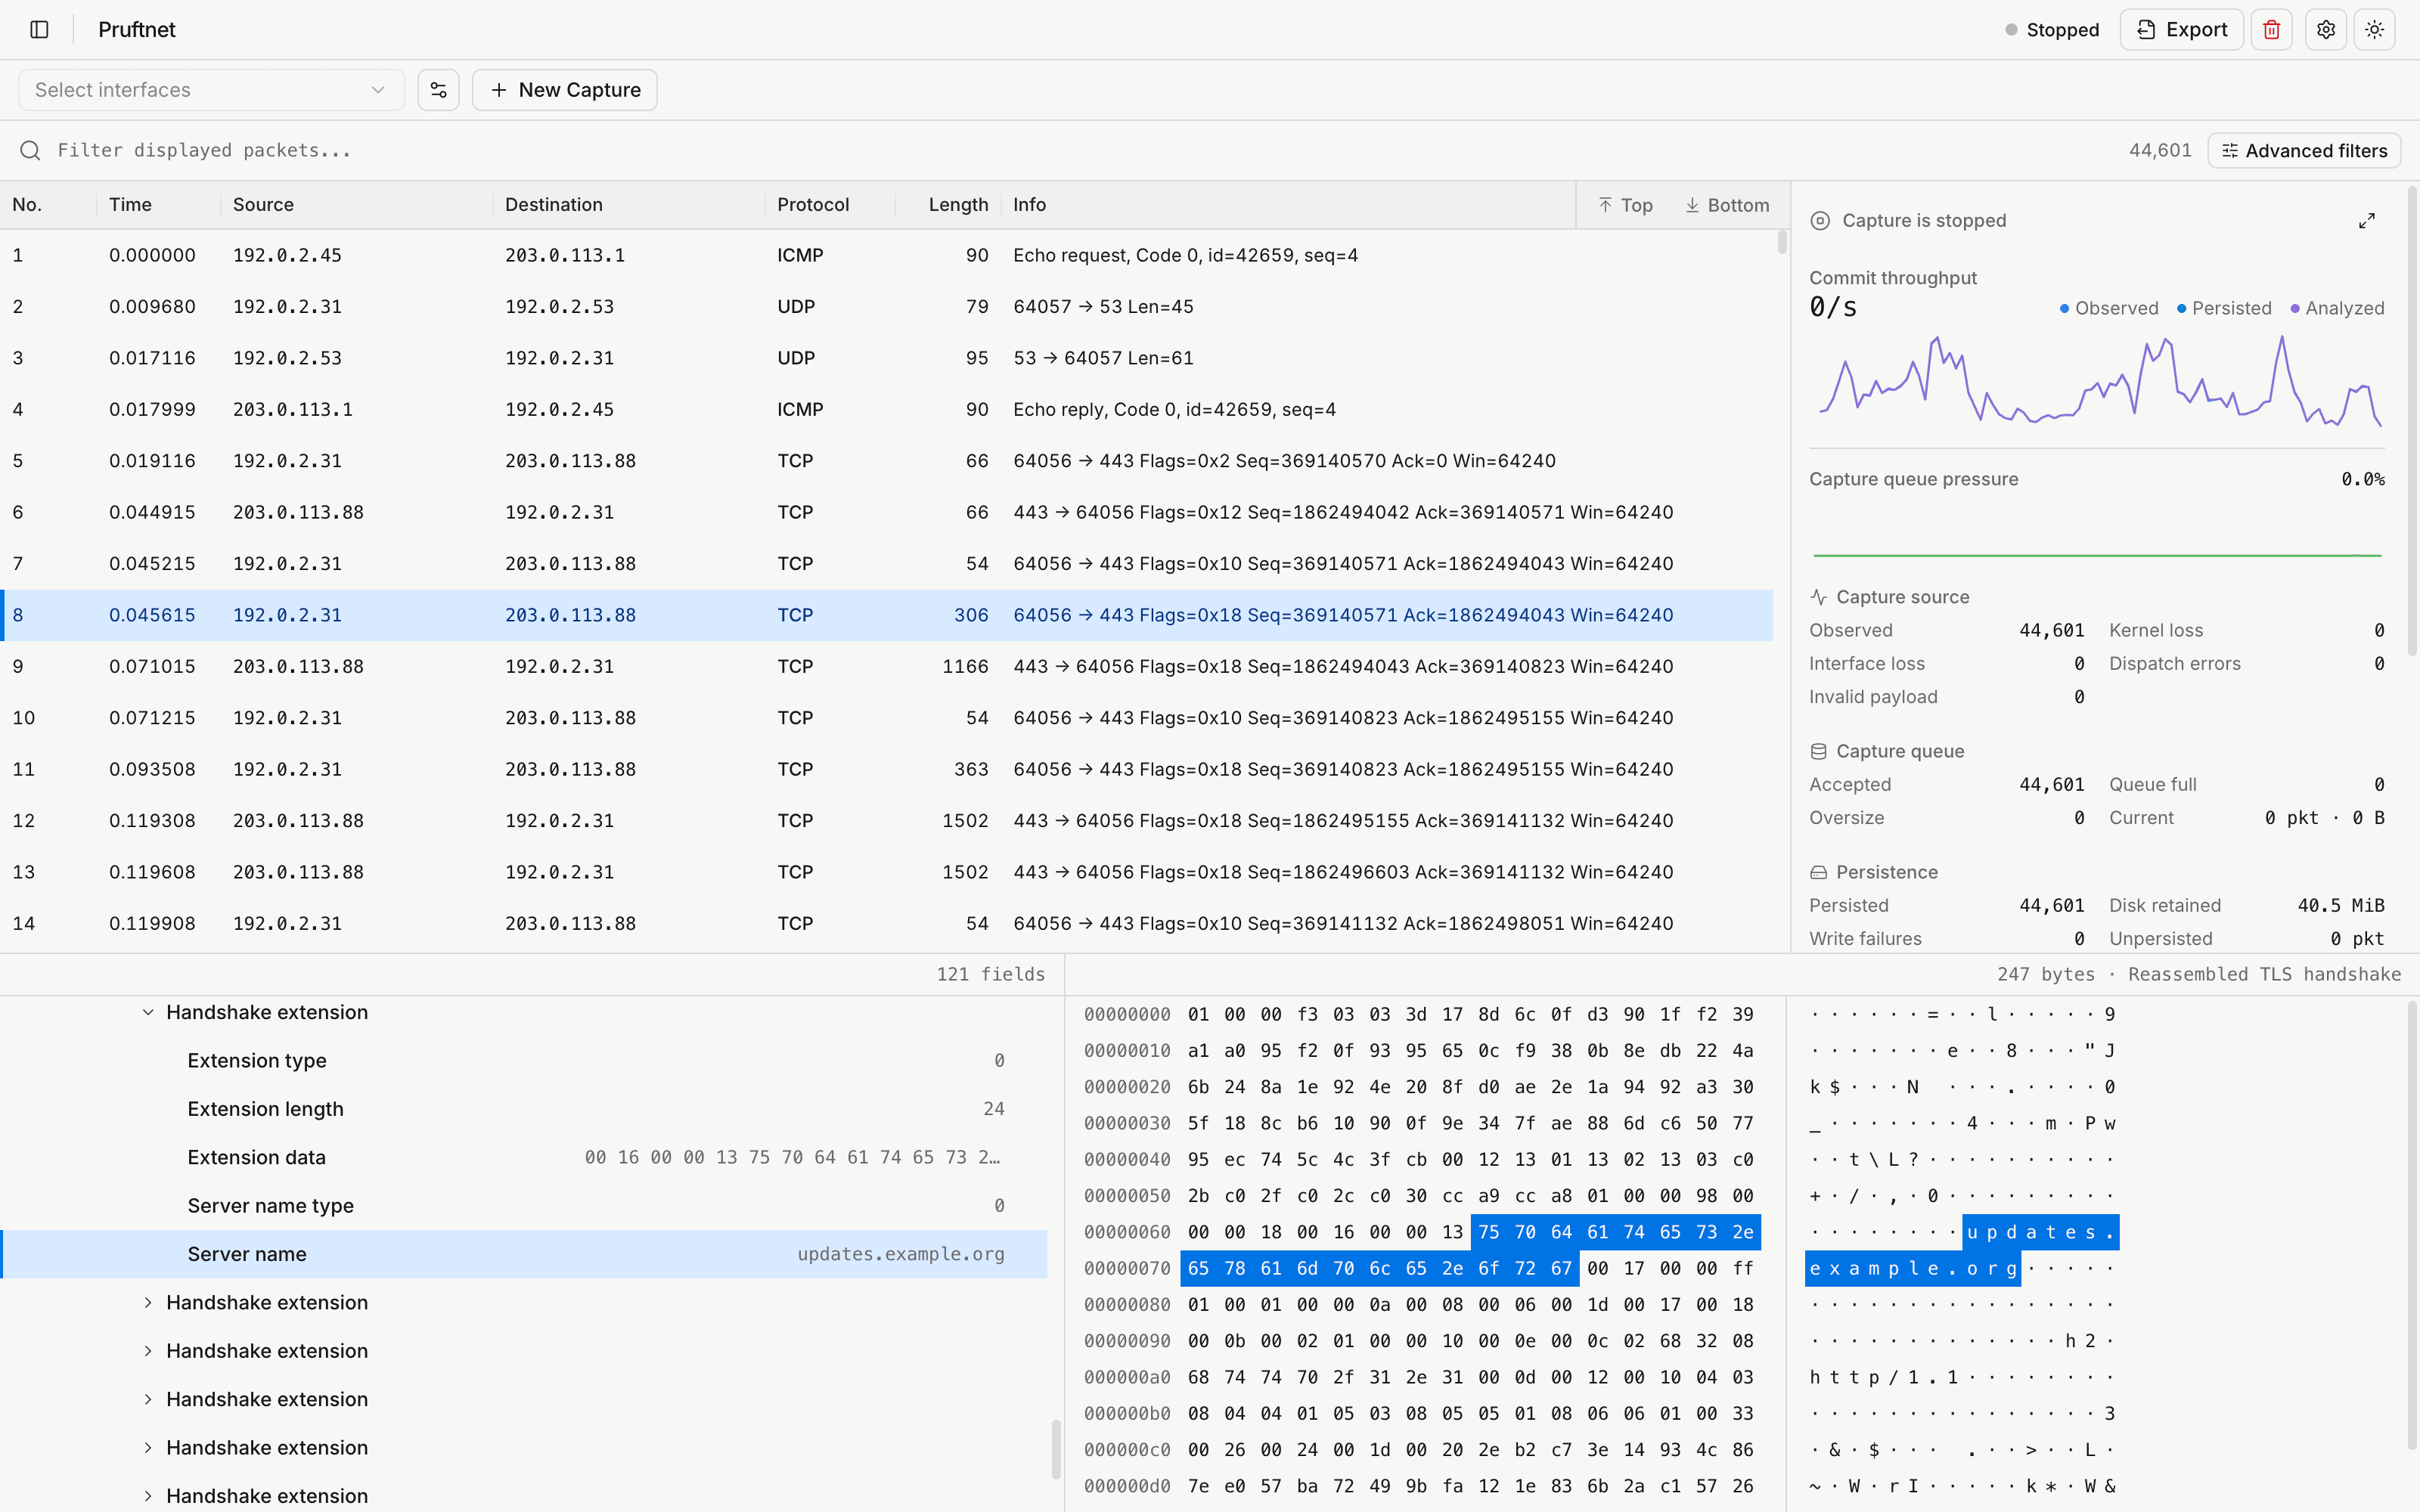Expand the first collapsed Handshake extension

pos(148,1302)
